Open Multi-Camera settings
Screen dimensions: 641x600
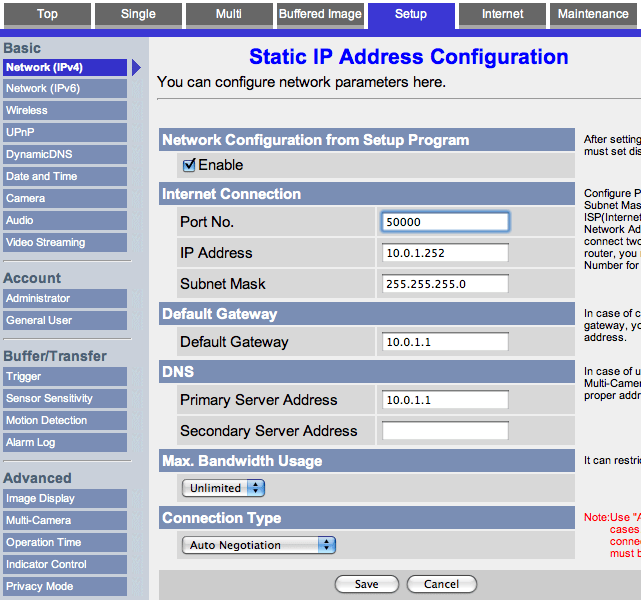click(65, 521)
